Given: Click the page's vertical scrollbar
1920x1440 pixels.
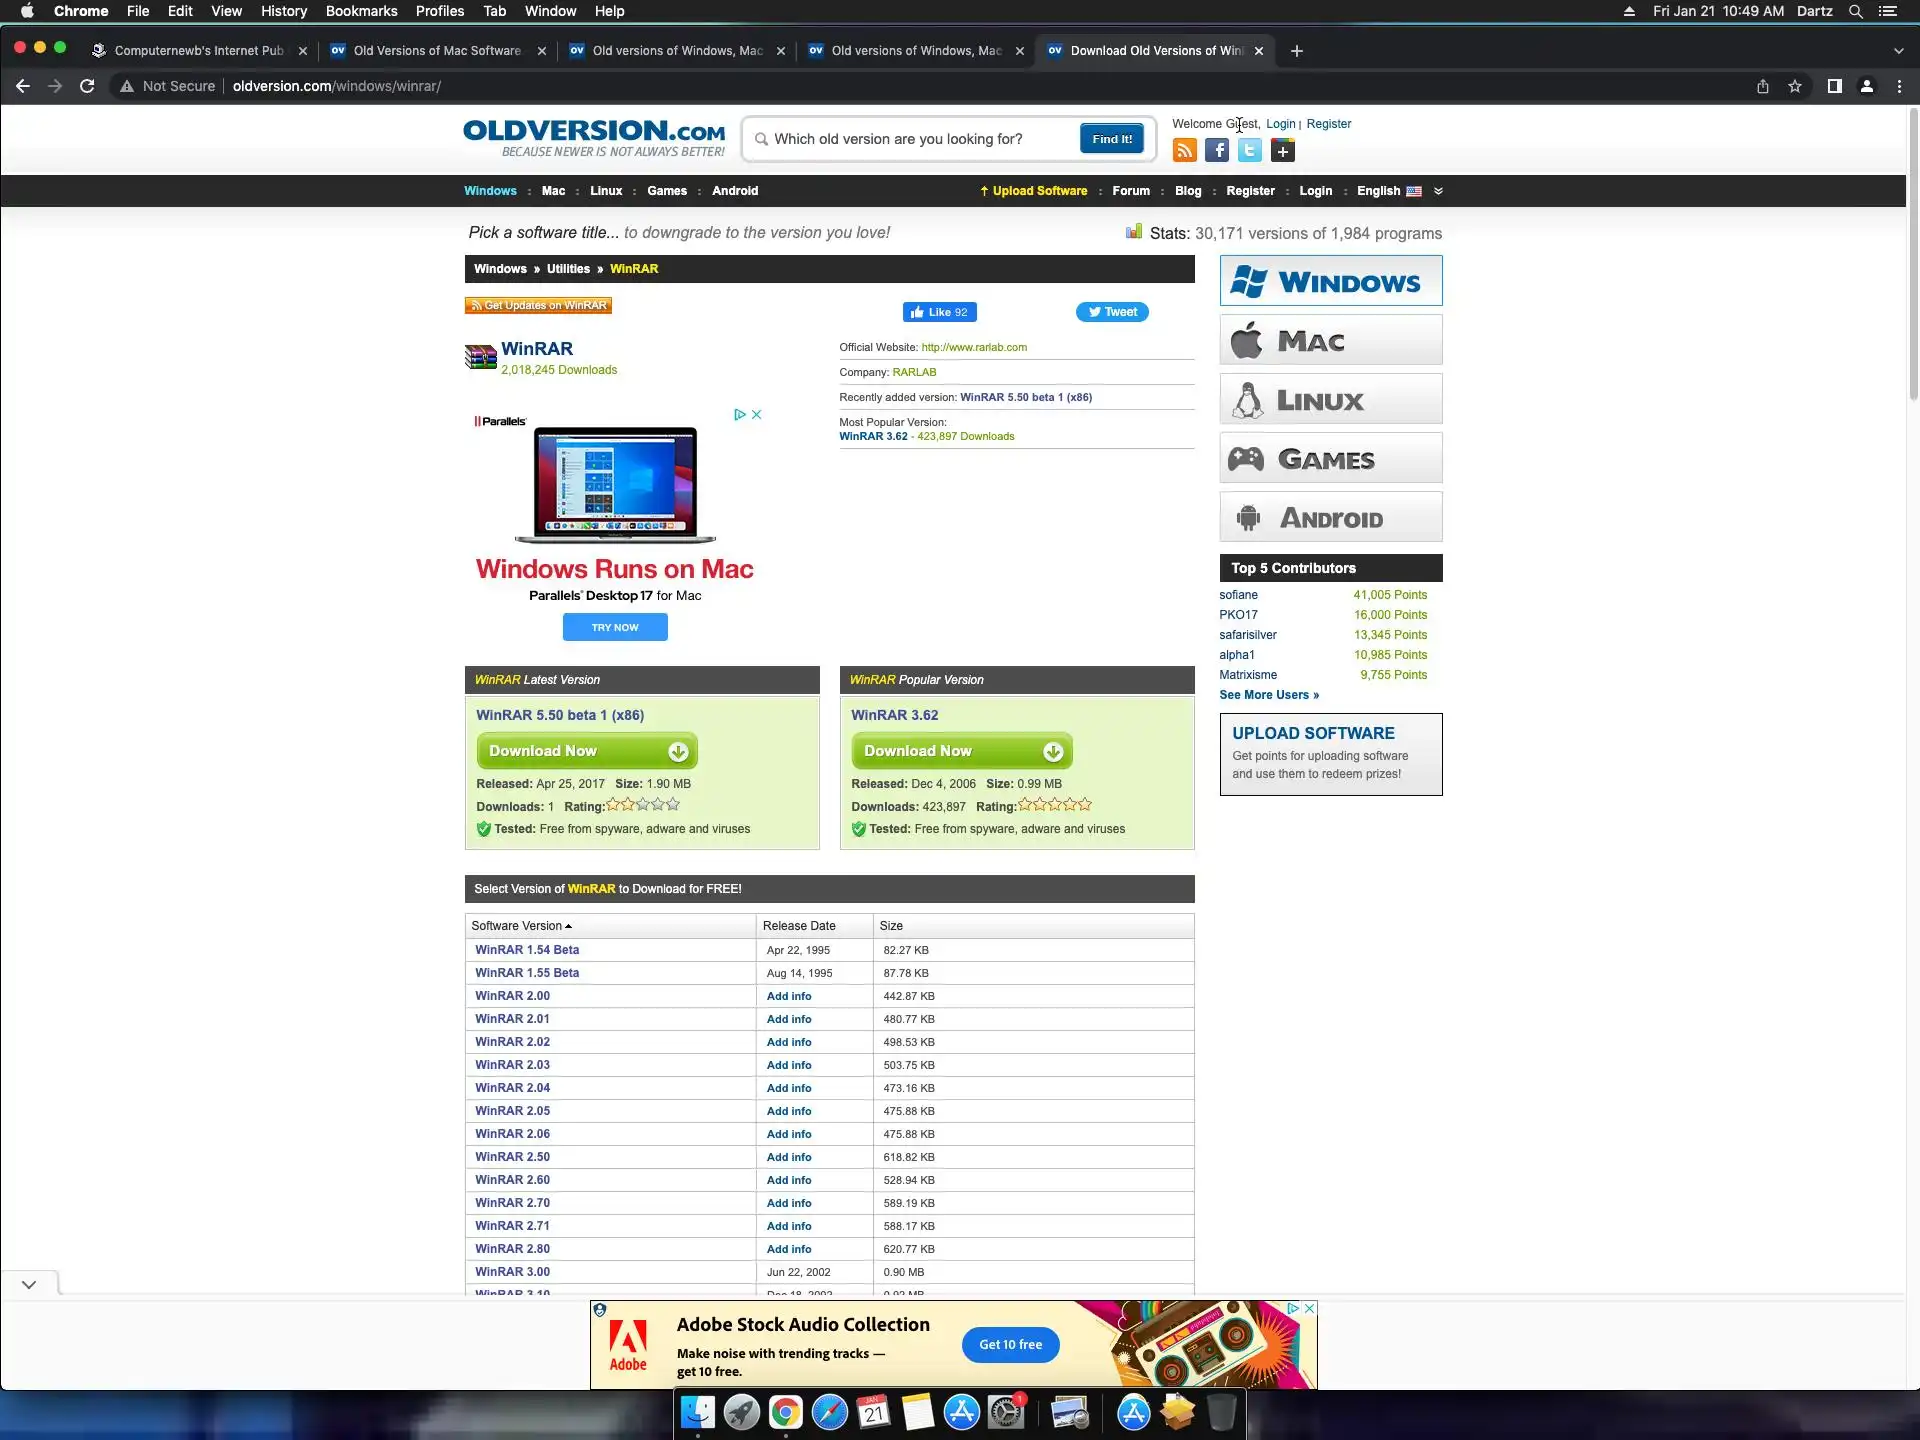Looking at the screenshot, I should point(1913,250).
